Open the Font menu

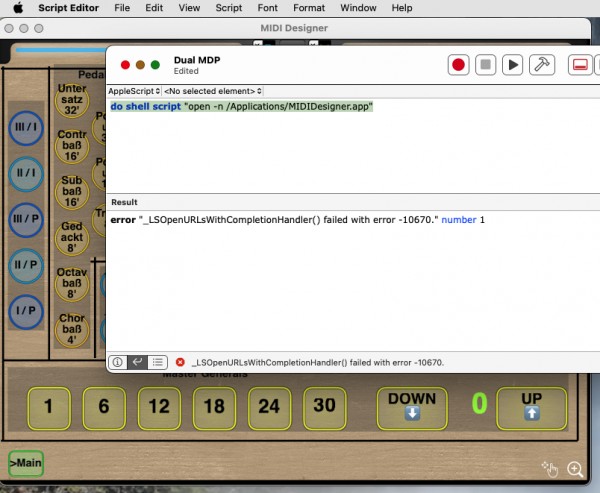[x=267, y=8]
